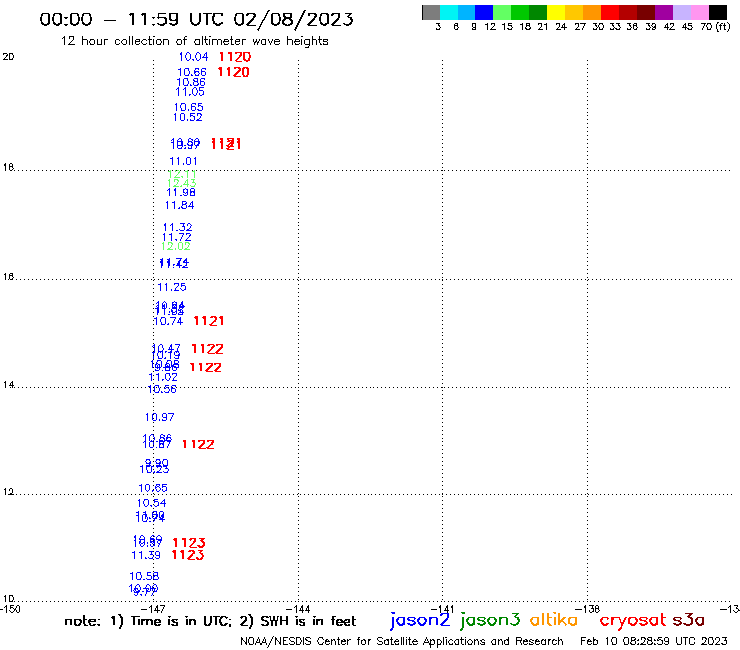This screenshot has width=740, height=650.
Task: Click the wave height value 11.01
Action: (x=183, y=161)
